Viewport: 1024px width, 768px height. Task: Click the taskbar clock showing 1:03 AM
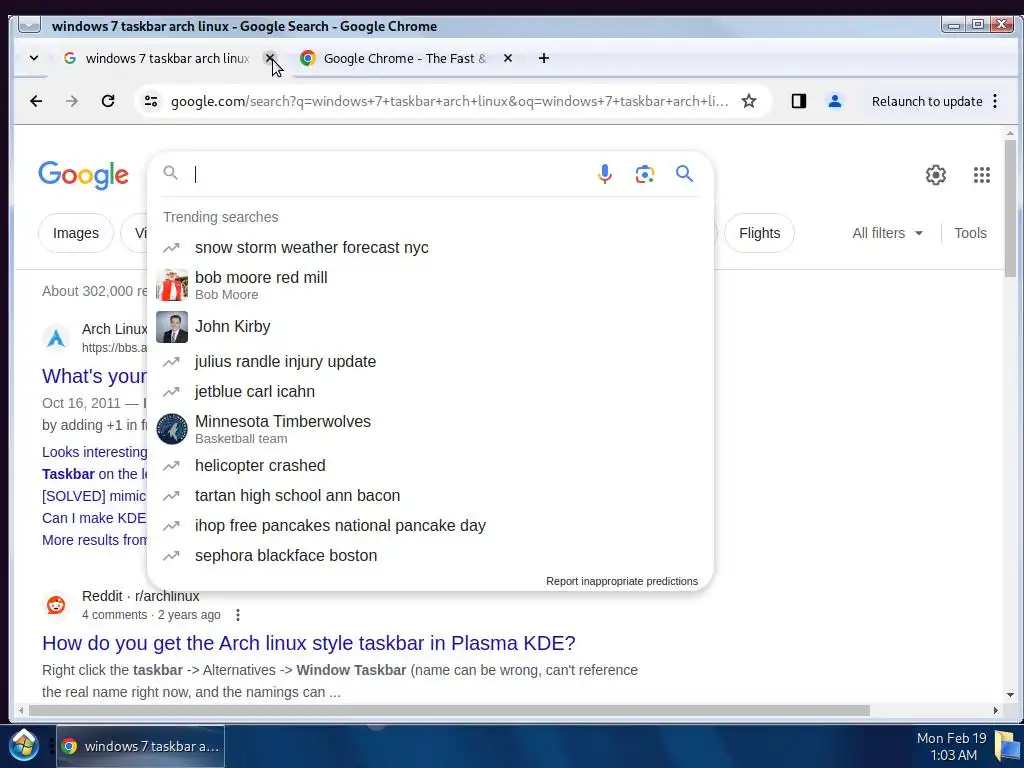953,747
